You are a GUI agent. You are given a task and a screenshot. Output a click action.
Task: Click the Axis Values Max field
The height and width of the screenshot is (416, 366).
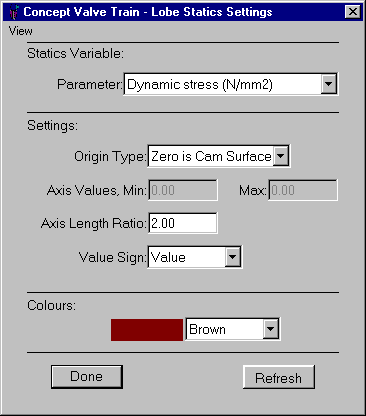[303, 190]
